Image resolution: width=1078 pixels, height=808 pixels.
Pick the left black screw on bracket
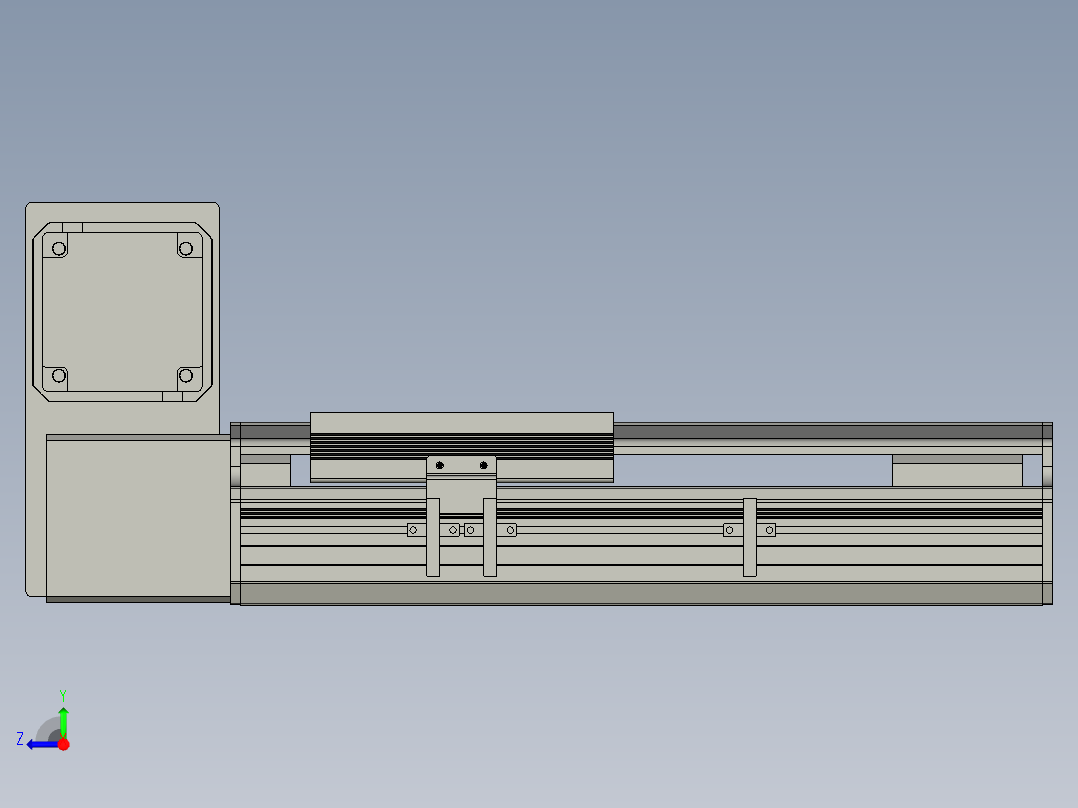tap(440, 466)
